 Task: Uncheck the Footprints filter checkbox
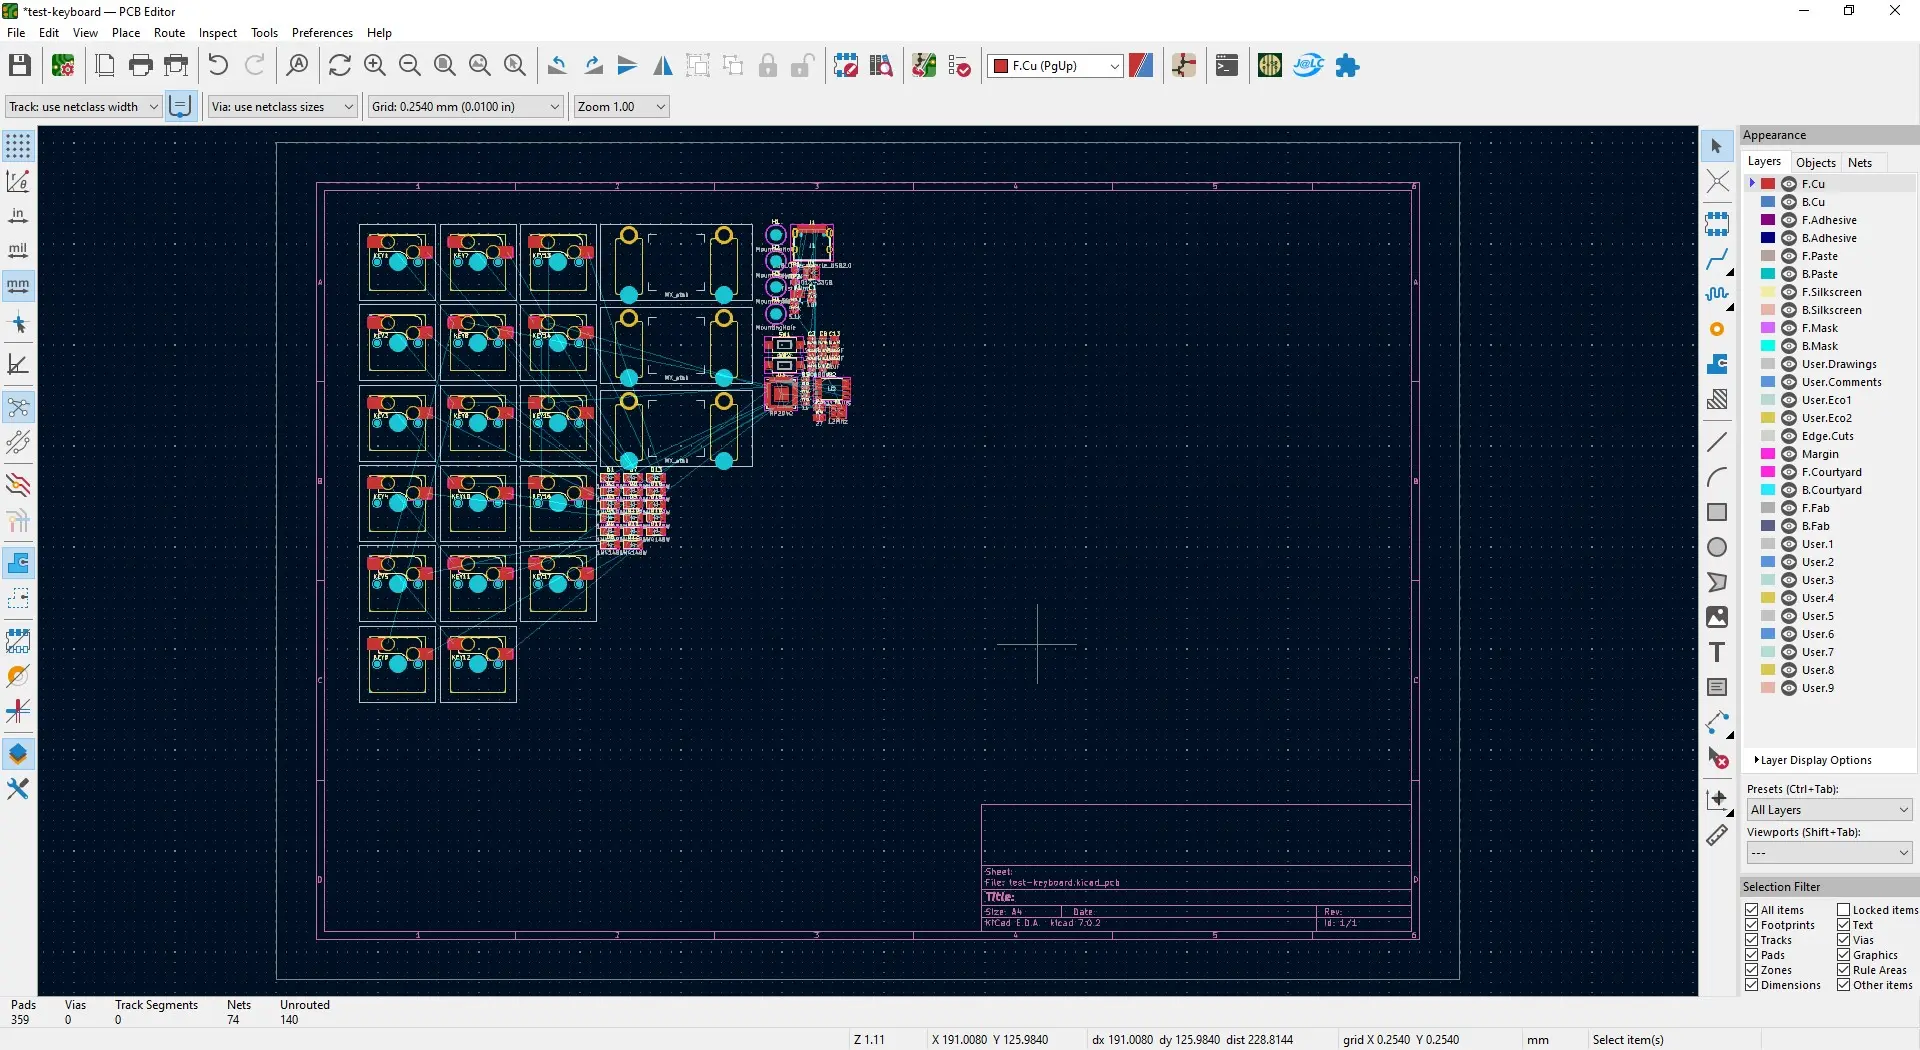(1752, 925)
